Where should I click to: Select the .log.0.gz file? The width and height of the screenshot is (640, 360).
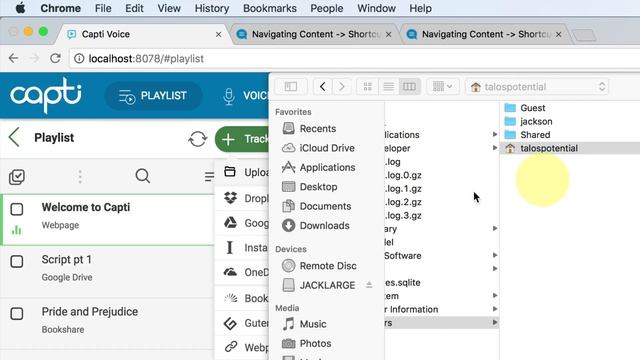[x=404, y=175]
